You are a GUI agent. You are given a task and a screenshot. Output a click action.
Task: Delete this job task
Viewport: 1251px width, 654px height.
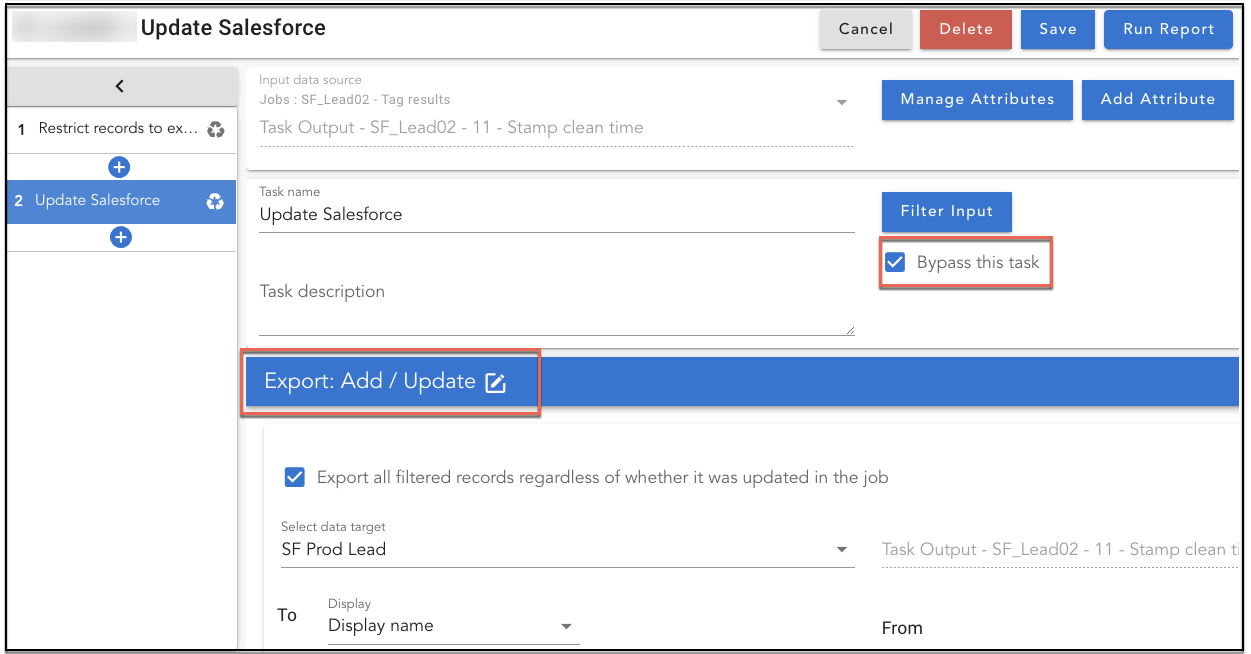click(x=966, y=29)
